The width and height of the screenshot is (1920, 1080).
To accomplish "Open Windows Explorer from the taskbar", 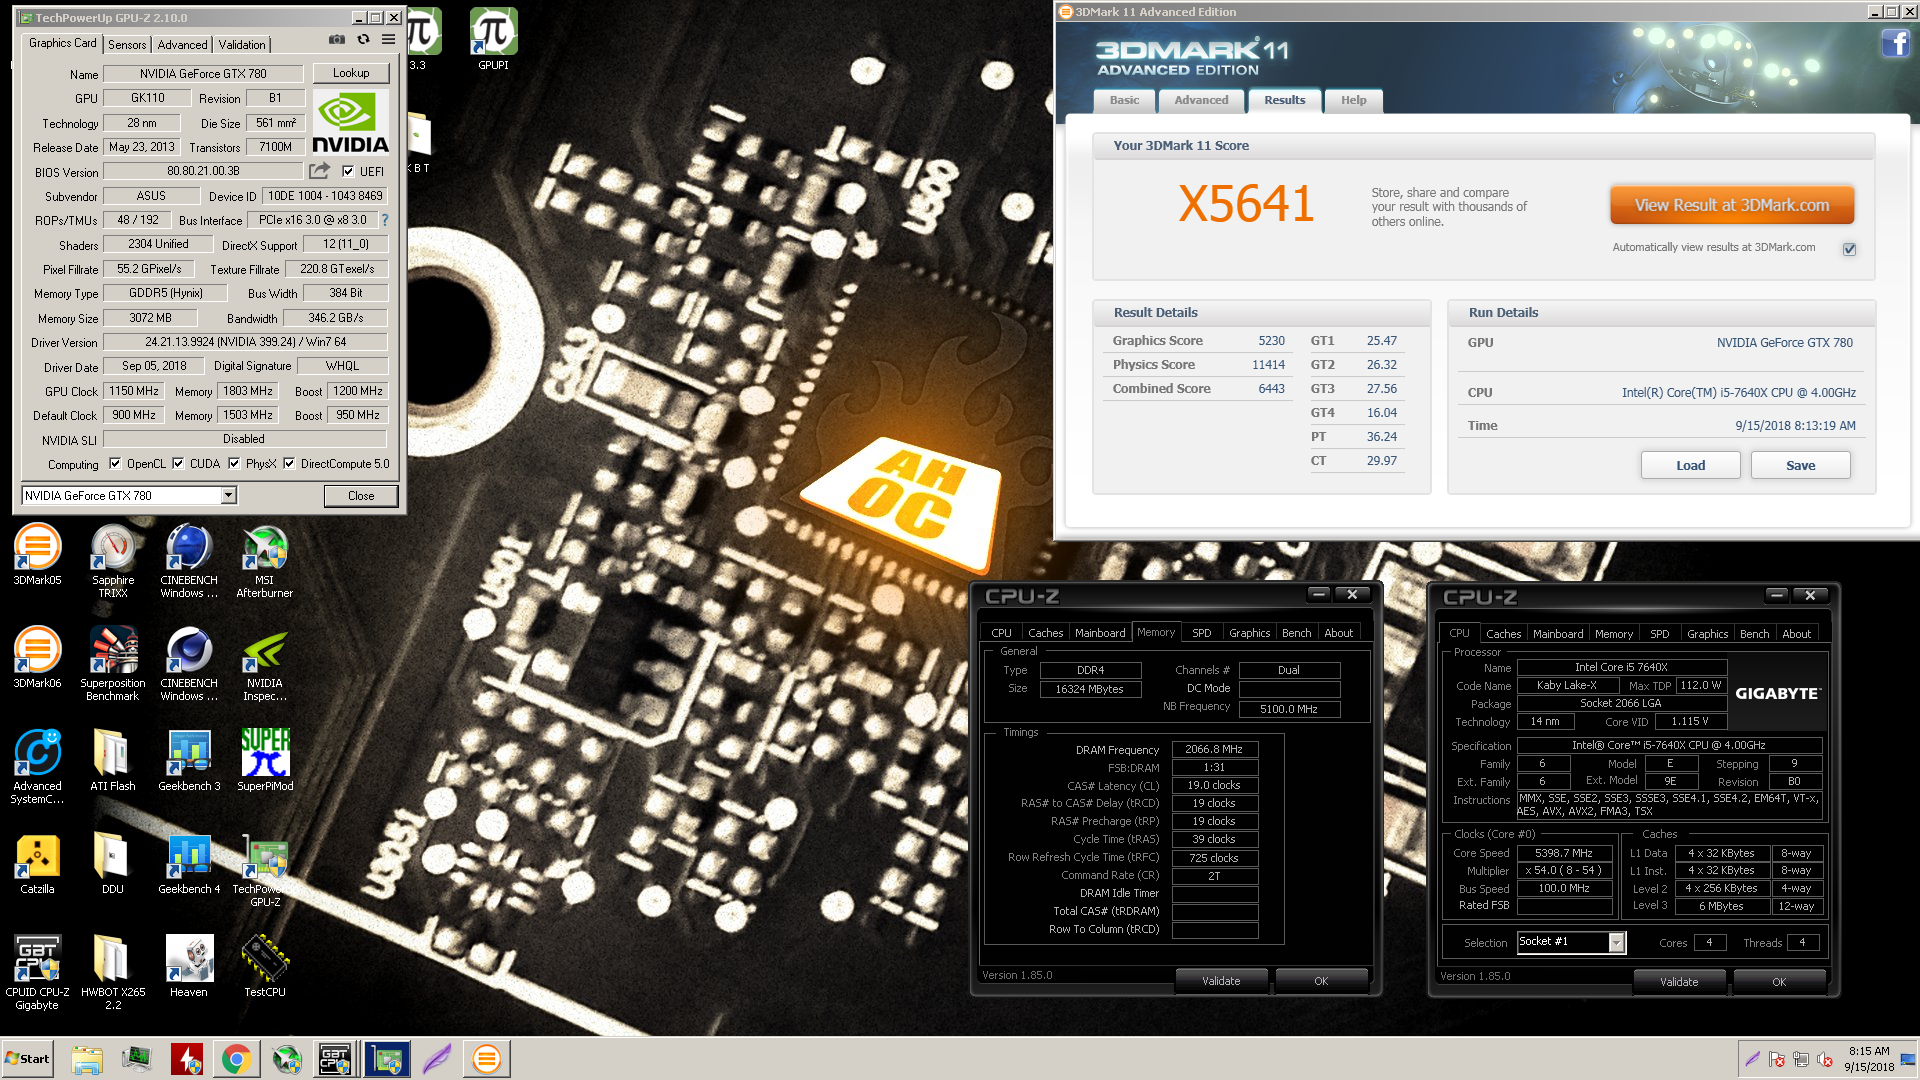I will point(87,1059).
